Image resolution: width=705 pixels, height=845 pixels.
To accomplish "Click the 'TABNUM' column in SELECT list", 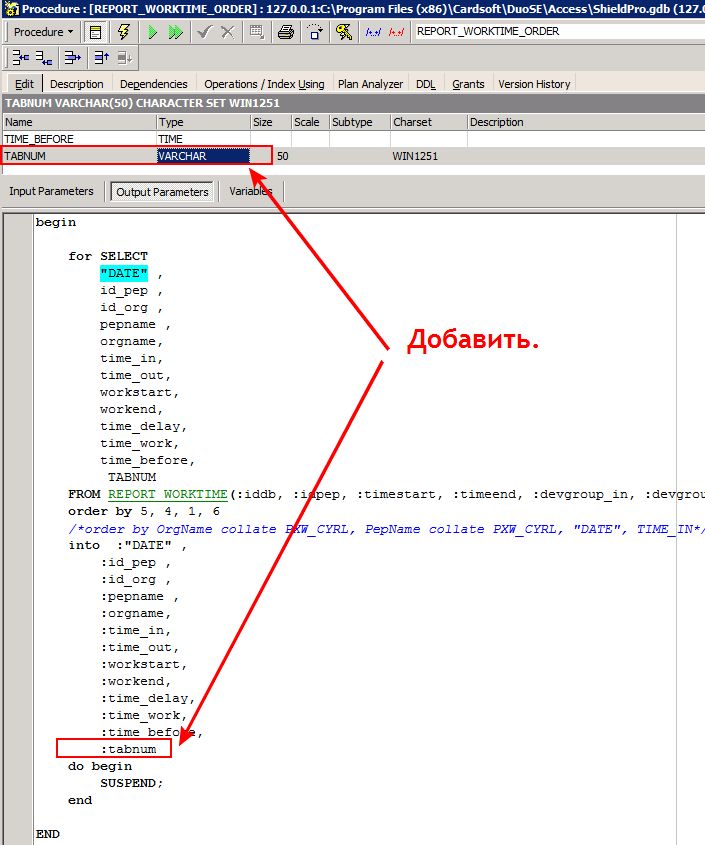I will click(x=132, y=477).
